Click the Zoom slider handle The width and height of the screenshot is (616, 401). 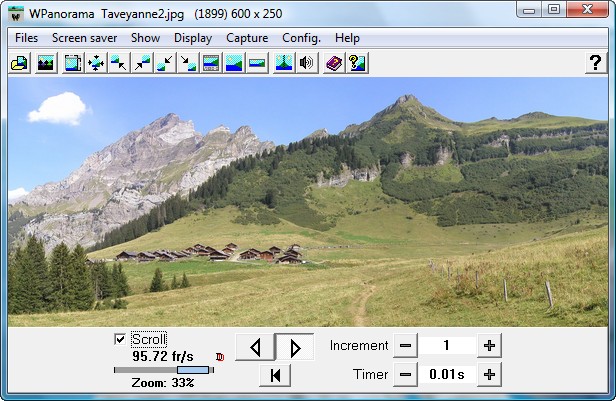pyautogui.click(x=193, y=370)
